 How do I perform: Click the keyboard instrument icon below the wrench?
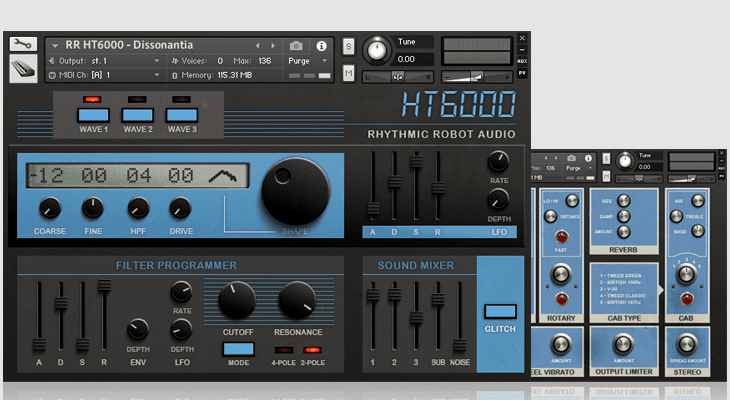tap(24, 68)
